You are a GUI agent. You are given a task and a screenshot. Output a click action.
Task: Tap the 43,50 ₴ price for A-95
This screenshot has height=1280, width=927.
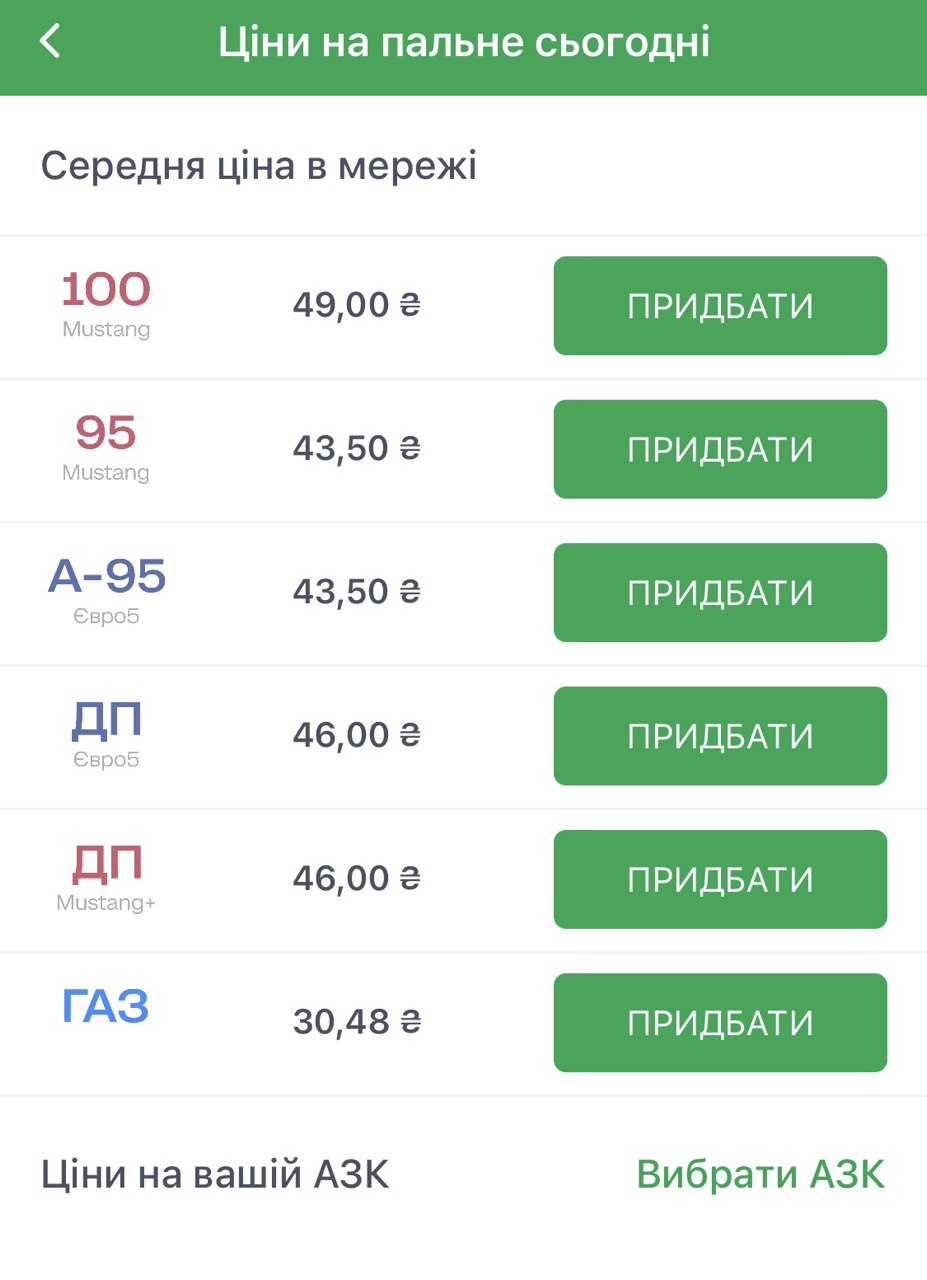pos(356,592)
